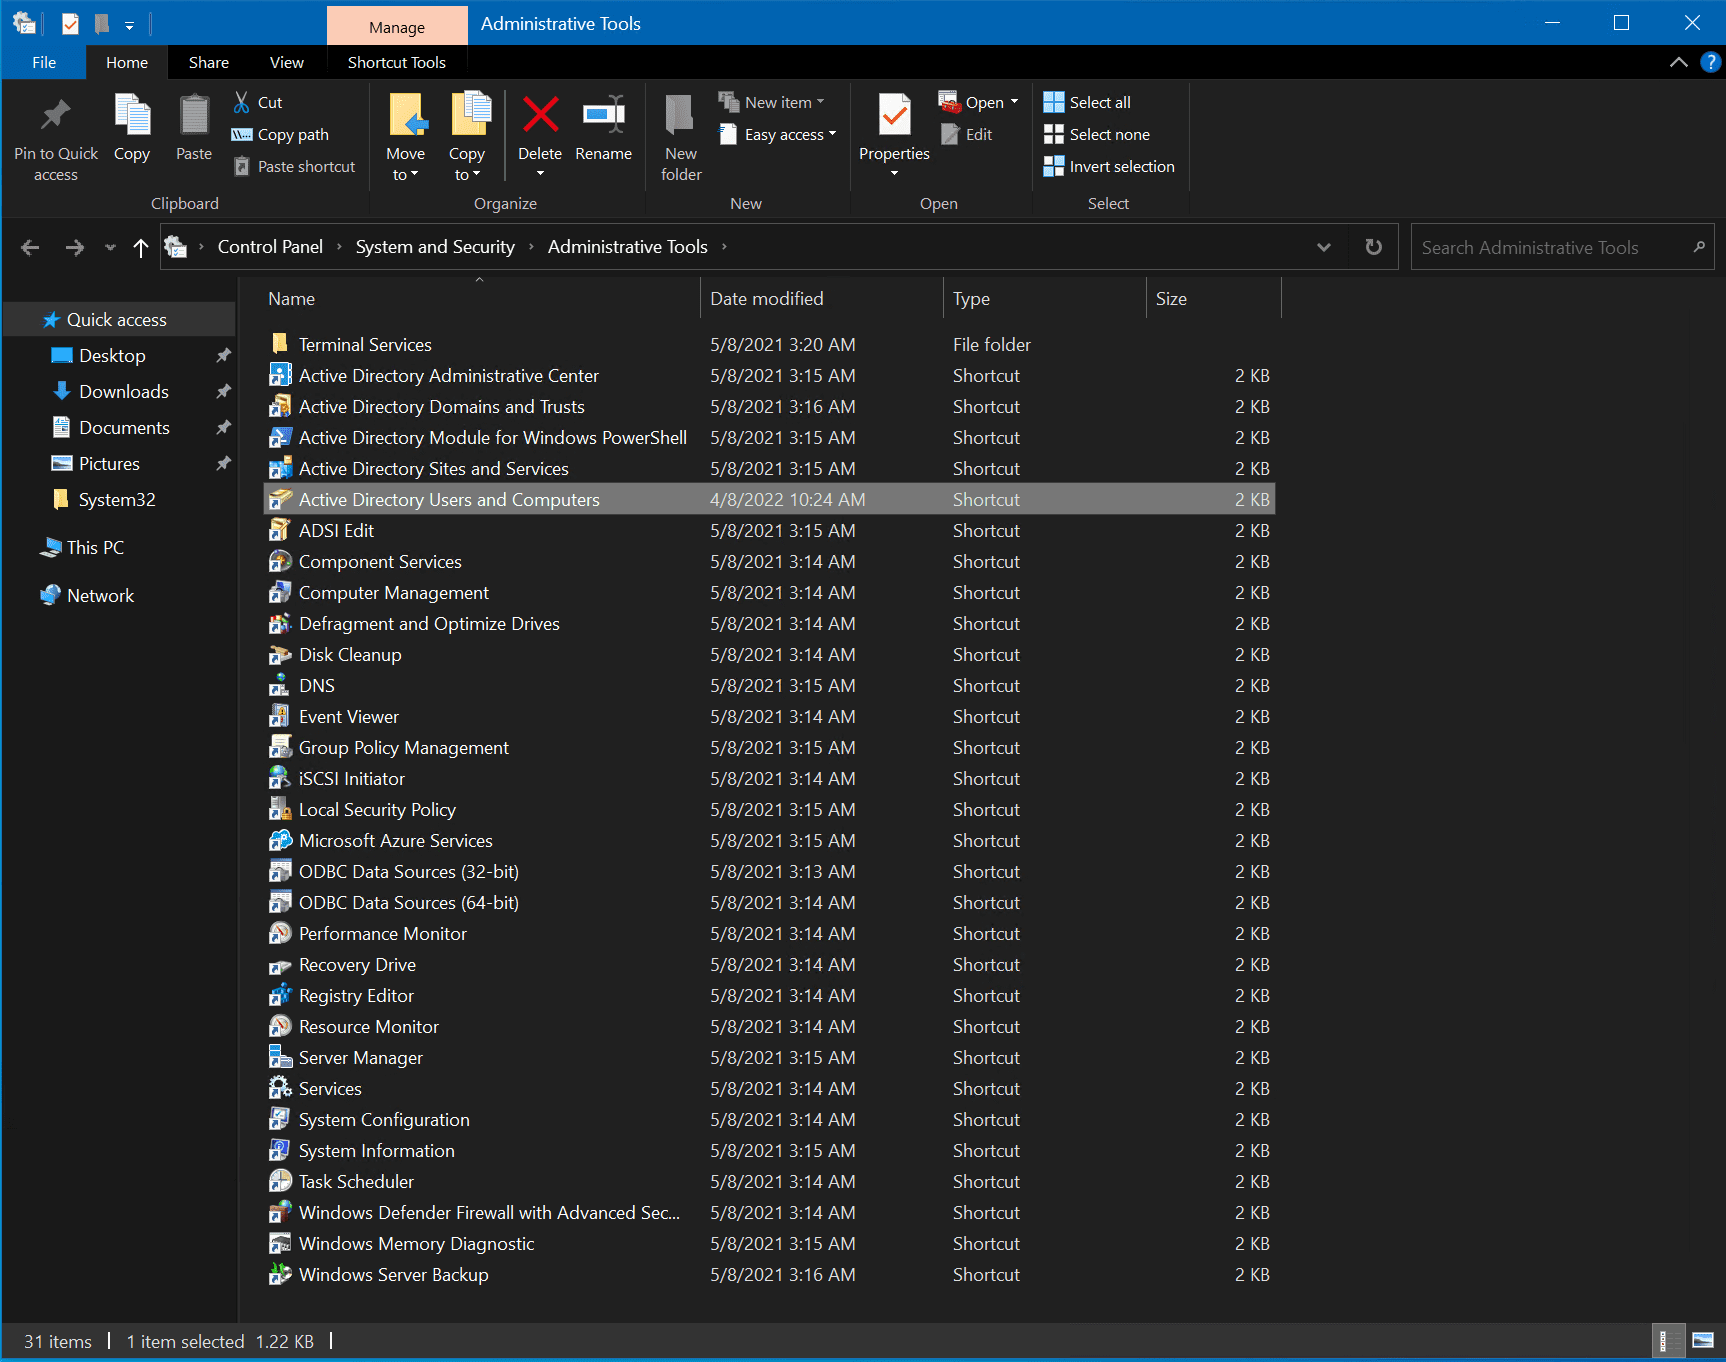
Task: Click the Edit button in the Open group
Action: tap(967, 133)
